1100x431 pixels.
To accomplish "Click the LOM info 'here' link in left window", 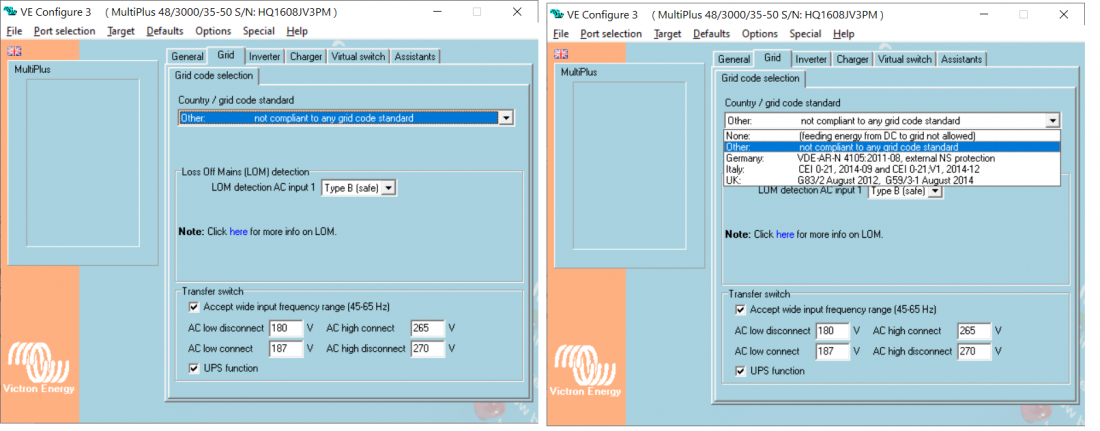I will point(238,232).
